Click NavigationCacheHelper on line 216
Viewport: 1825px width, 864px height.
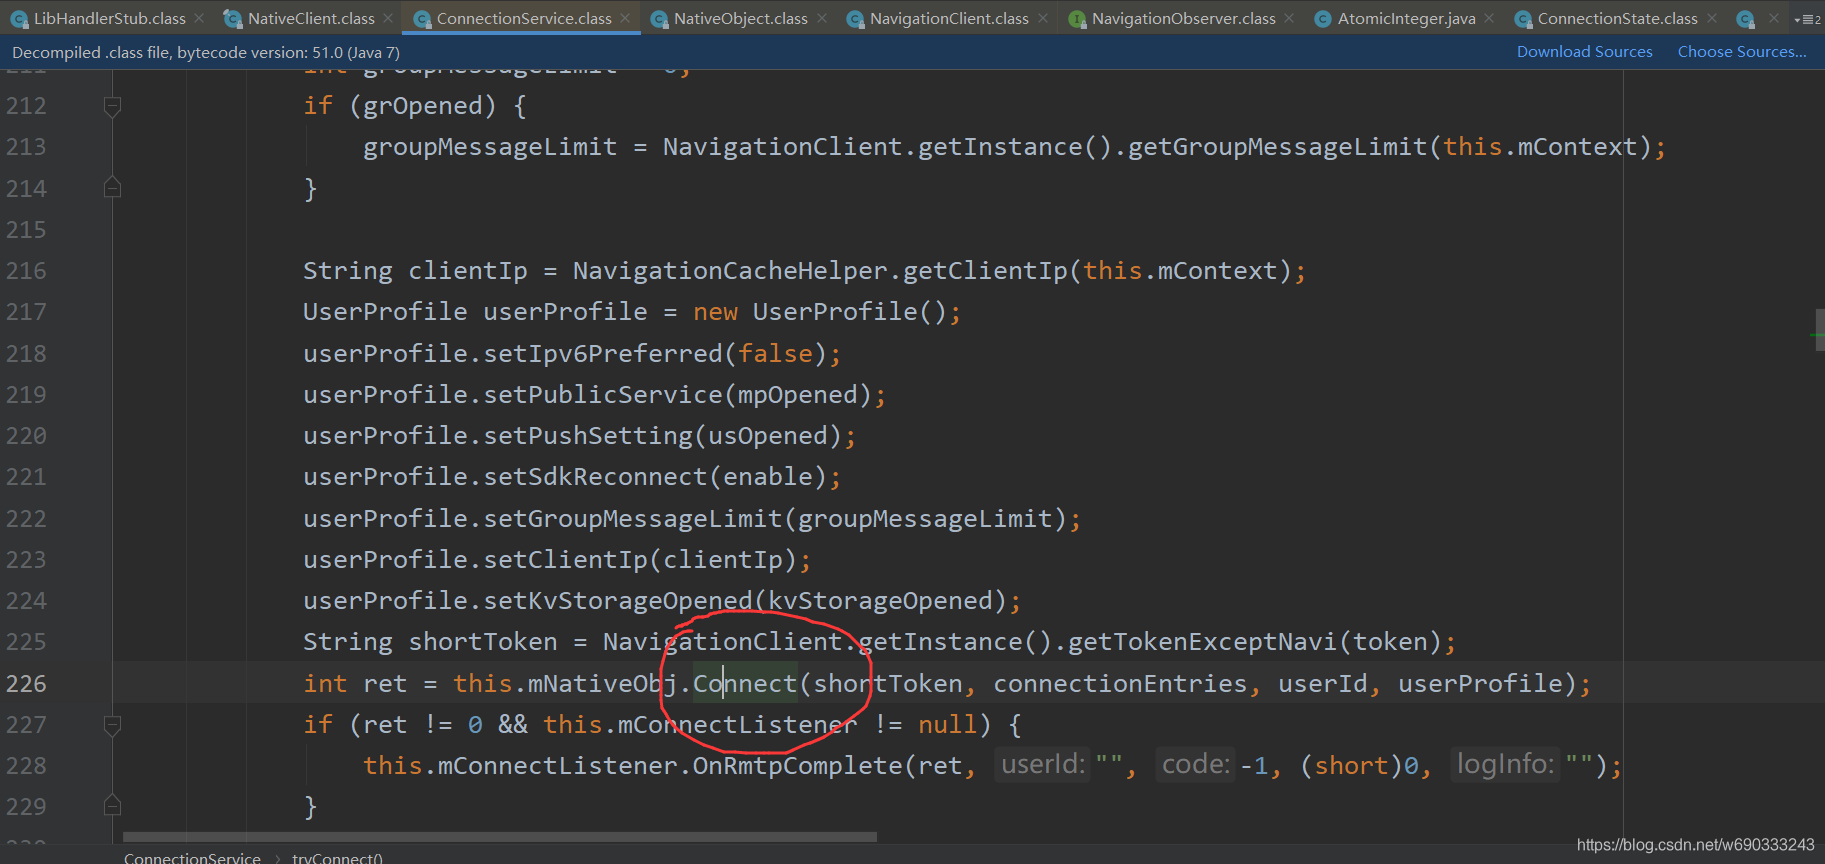pyautogui.click(x=730, y=271)
